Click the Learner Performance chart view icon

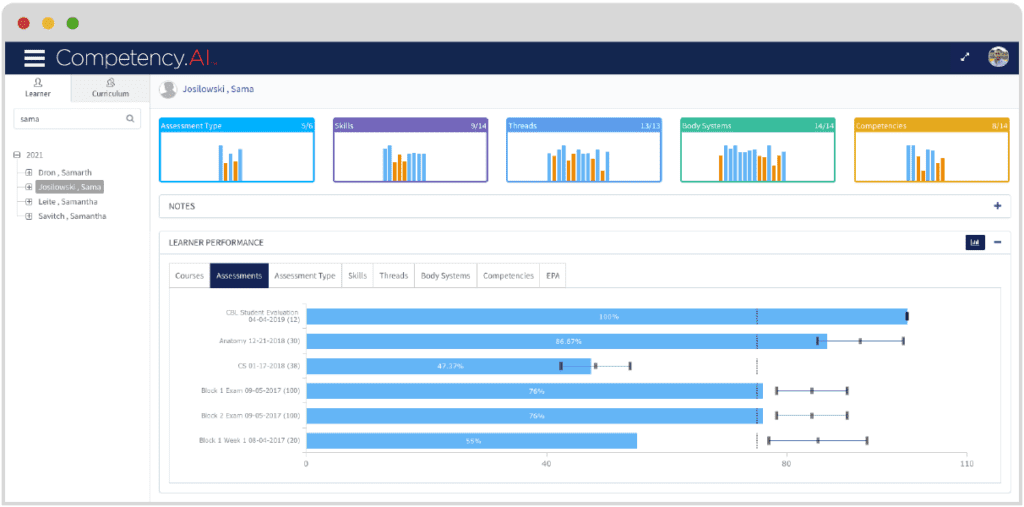tap(975, 242)
